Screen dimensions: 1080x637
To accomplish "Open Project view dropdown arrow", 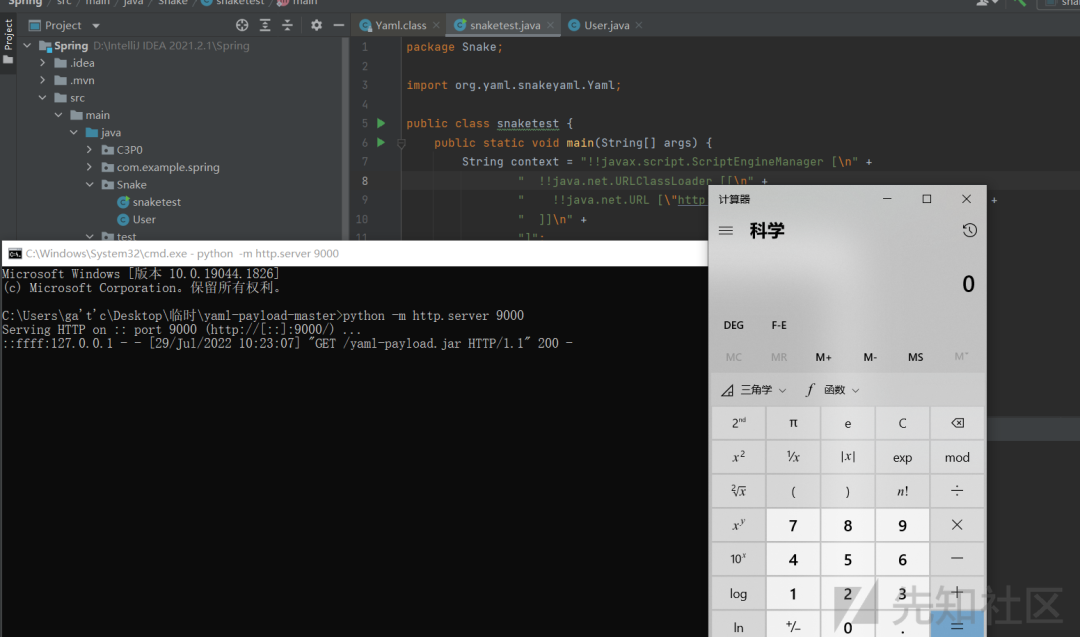I will pyautogui.click(x=96, y=26).
